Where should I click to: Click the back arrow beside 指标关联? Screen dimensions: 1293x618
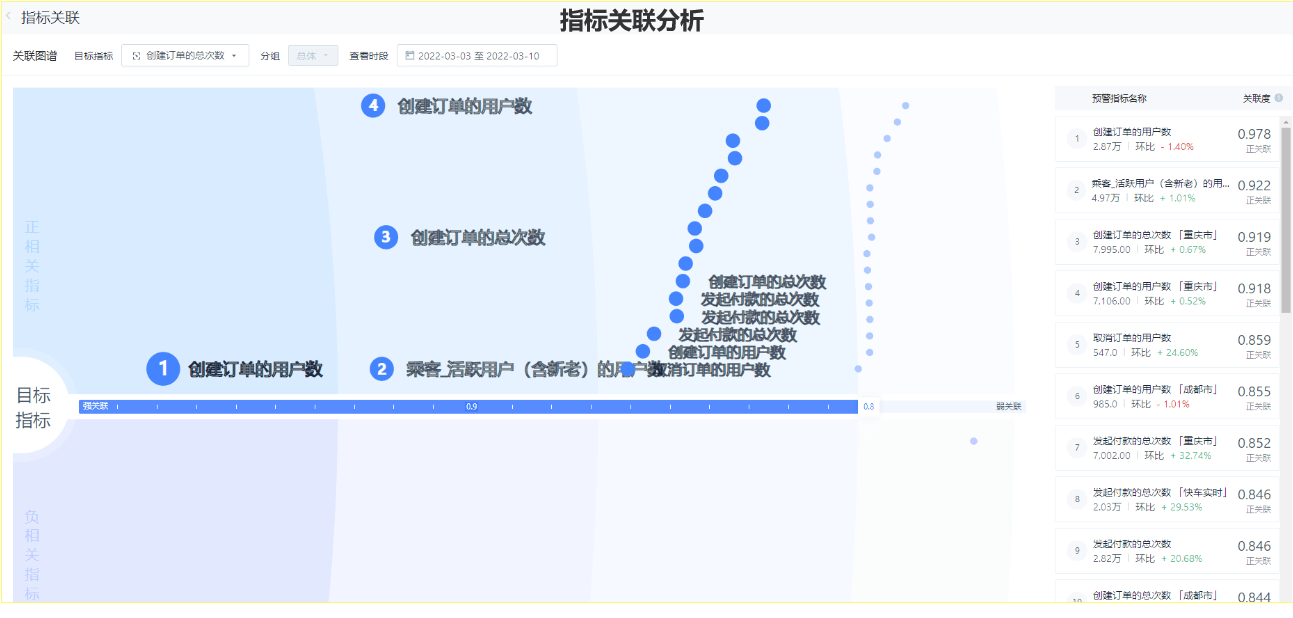[x=9, y=16]
